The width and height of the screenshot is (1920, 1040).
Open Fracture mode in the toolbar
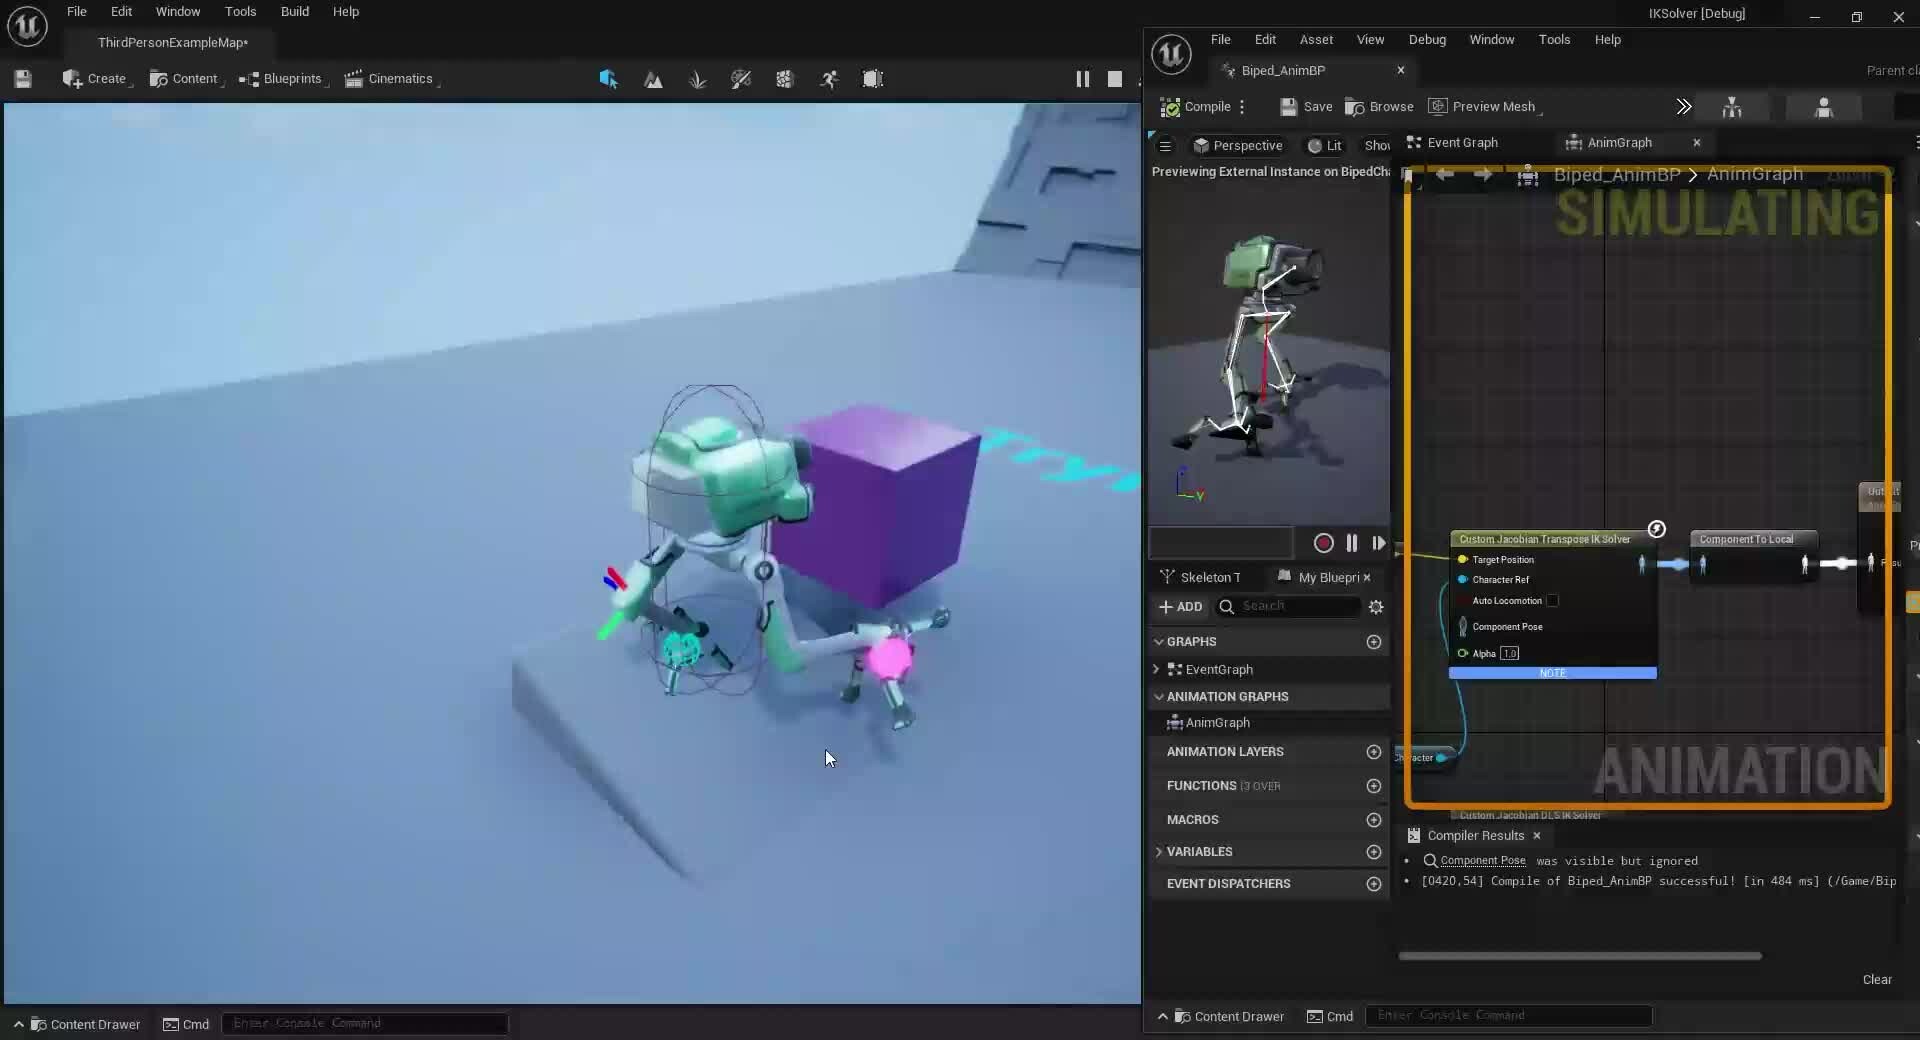coord(784,79)
